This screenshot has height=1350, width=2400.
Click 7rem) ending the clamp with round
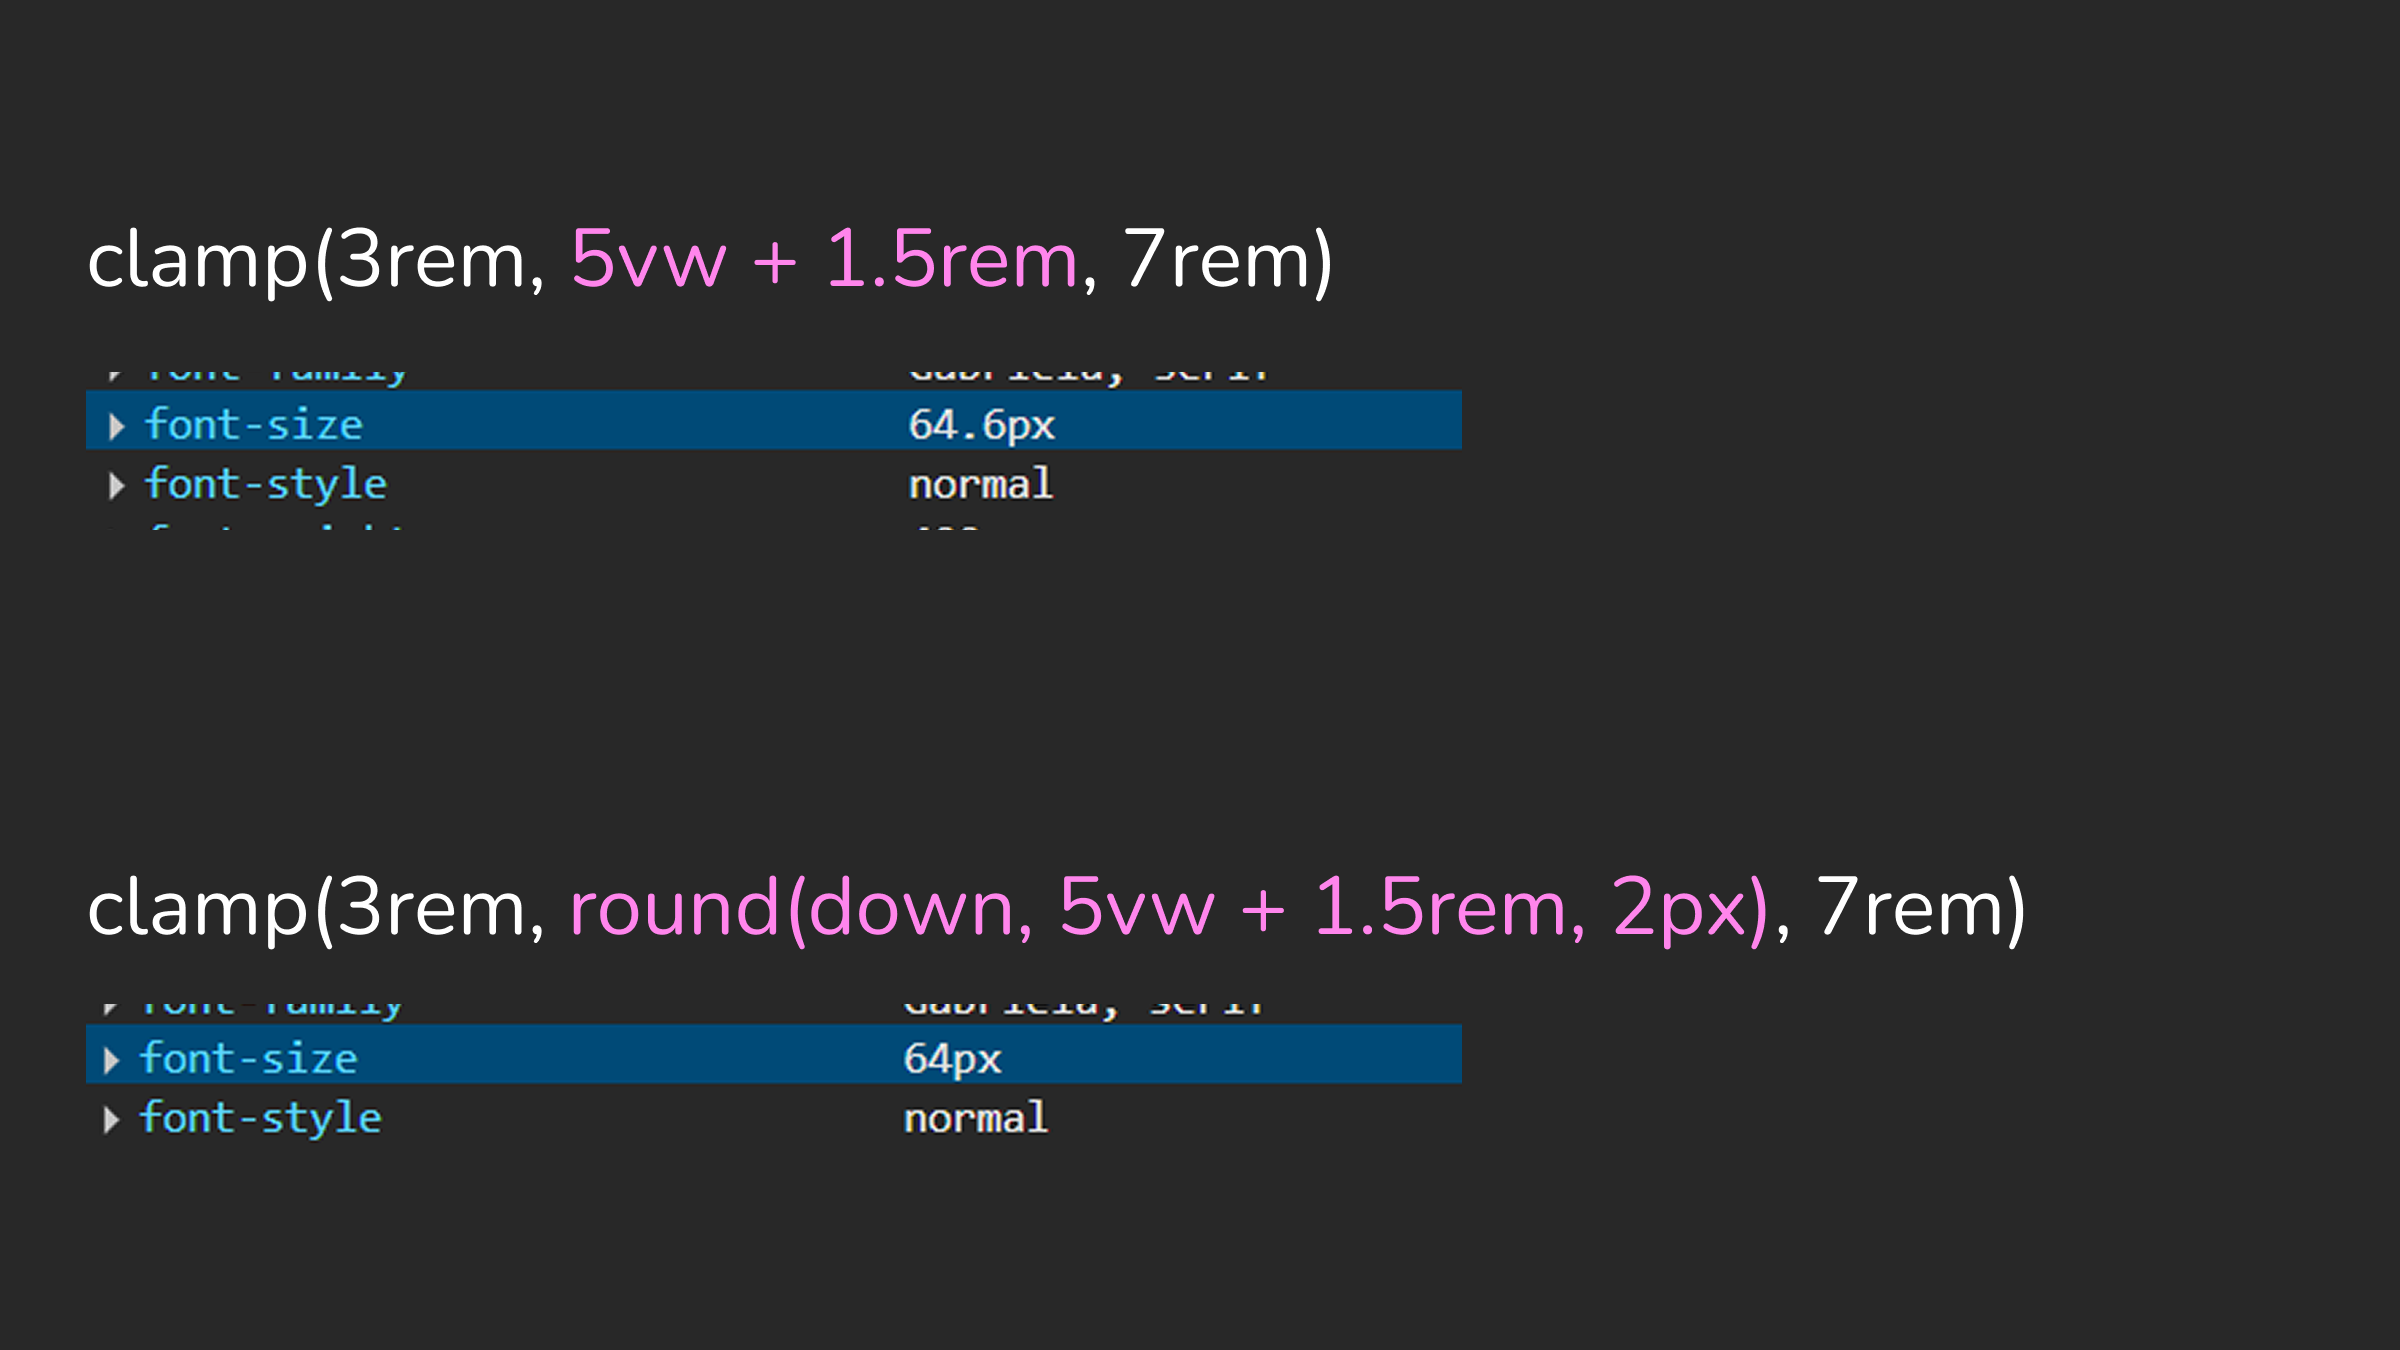coord(1921,908)
